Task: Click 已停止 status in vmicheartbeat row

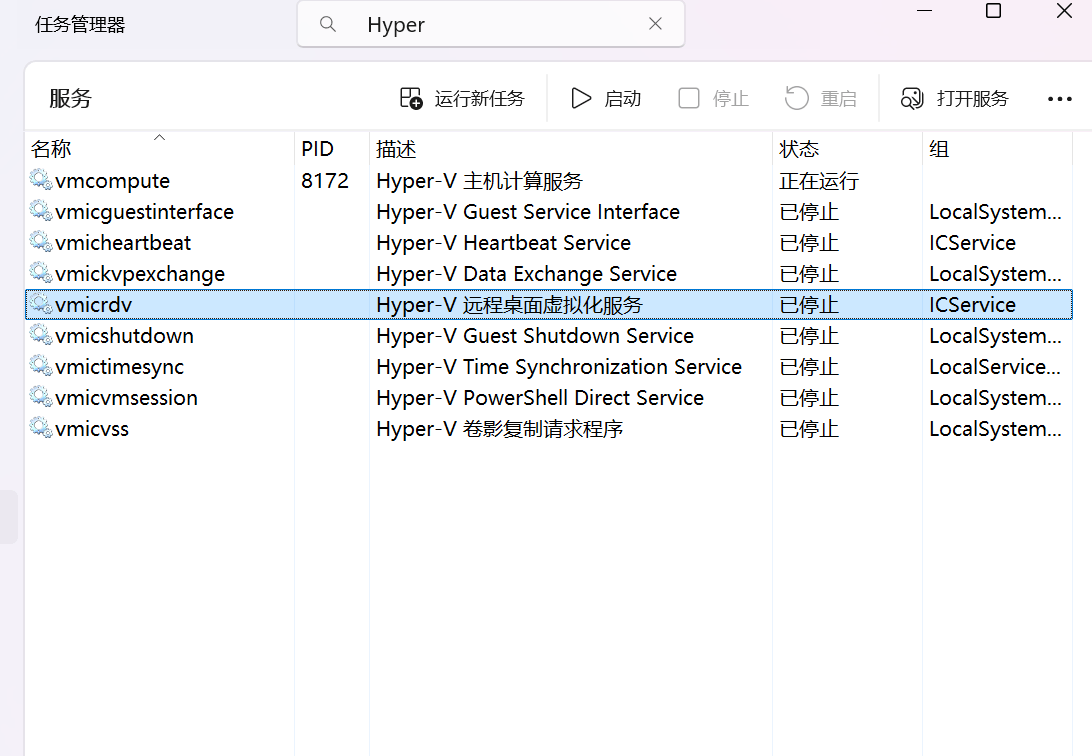Action: (x=809, y=243)
